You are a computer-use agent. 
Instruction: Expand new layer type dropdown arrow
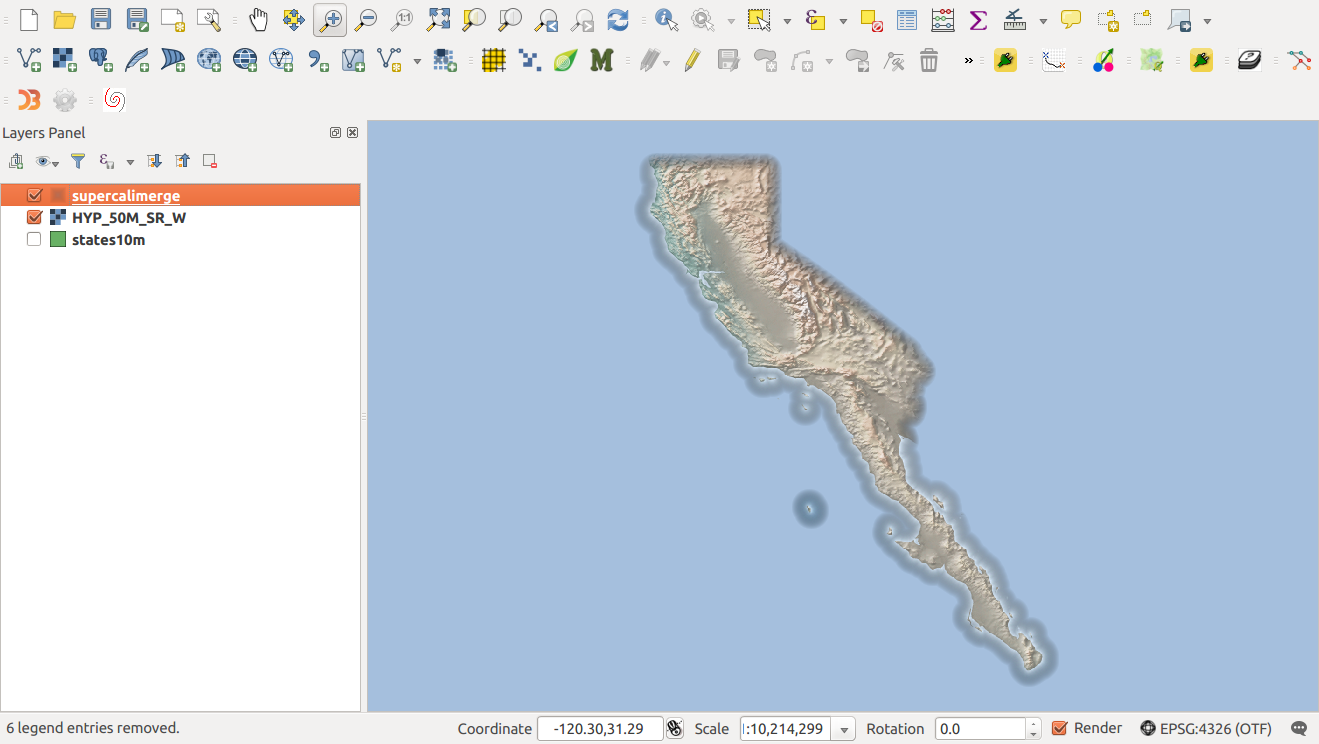[x=417, y=61]
